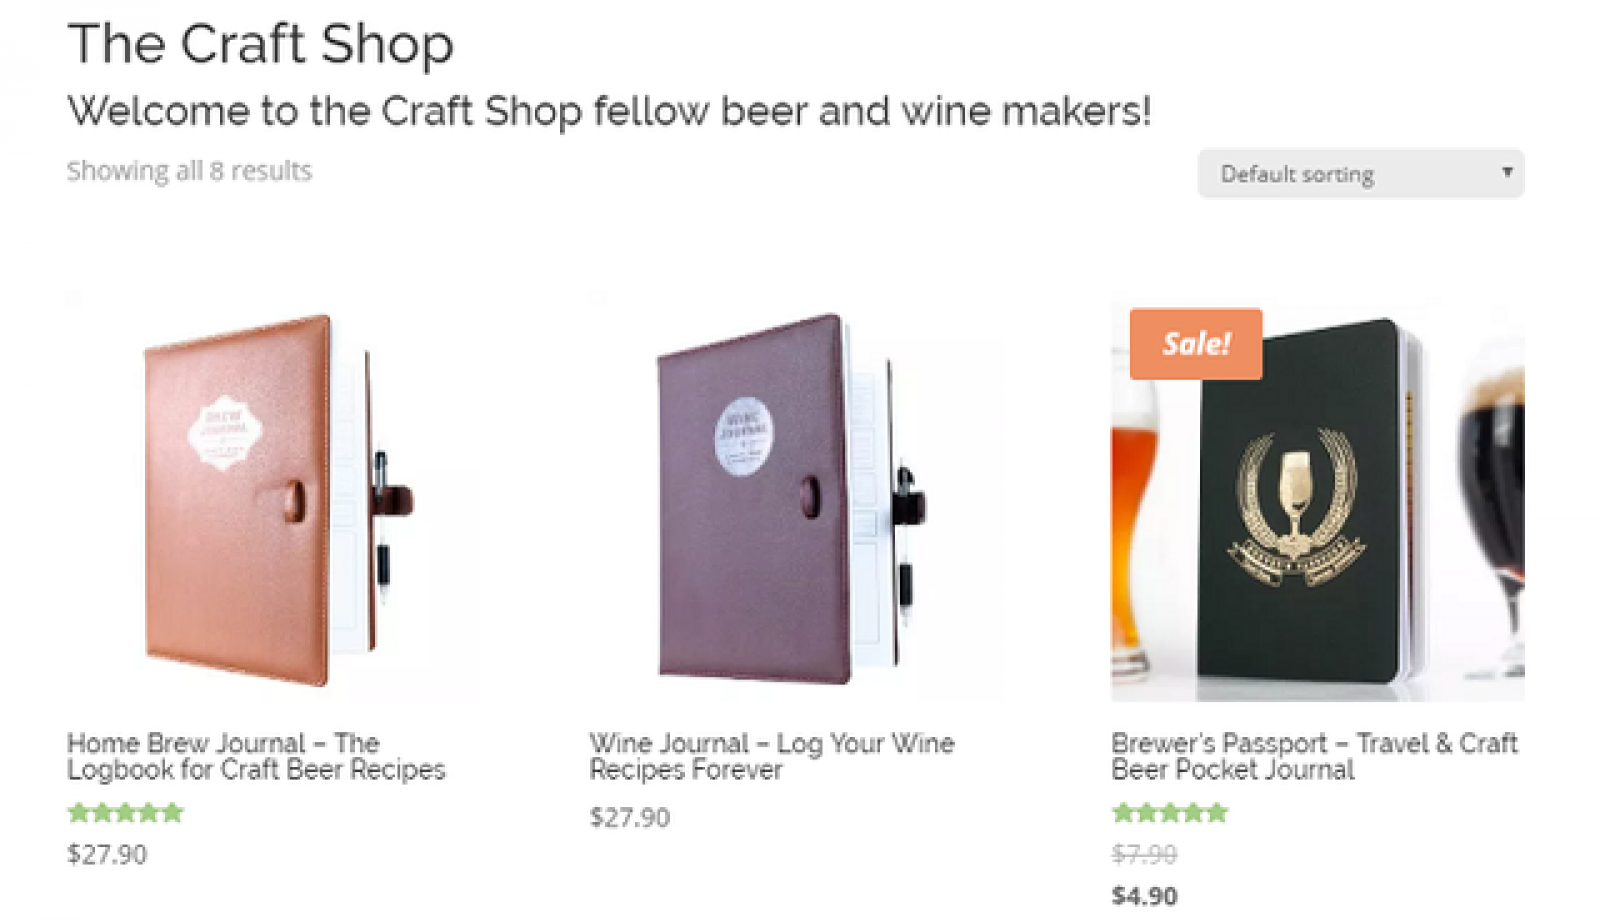Open the Home Brew Journal title link

coord(256,756)
